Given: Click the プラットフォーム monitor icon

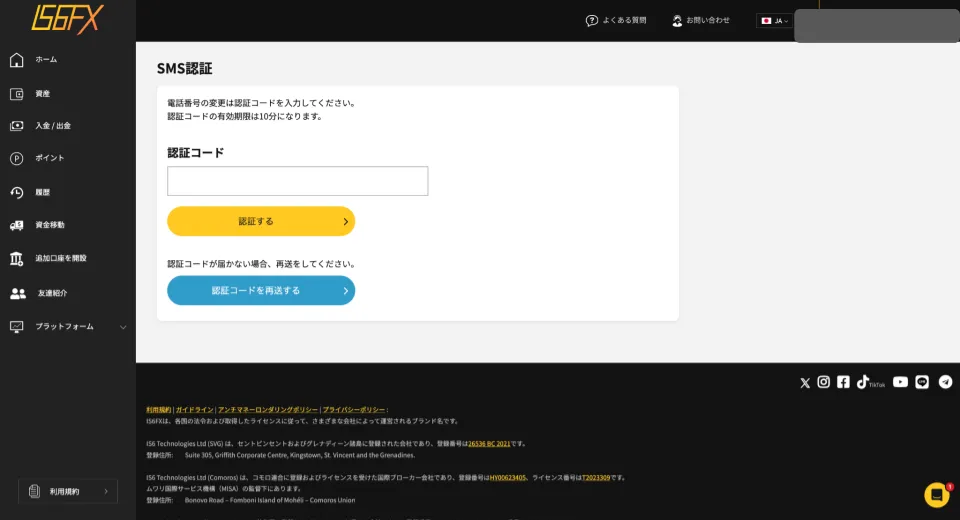Looking at the screenshot, I should (x=17, y=327).
